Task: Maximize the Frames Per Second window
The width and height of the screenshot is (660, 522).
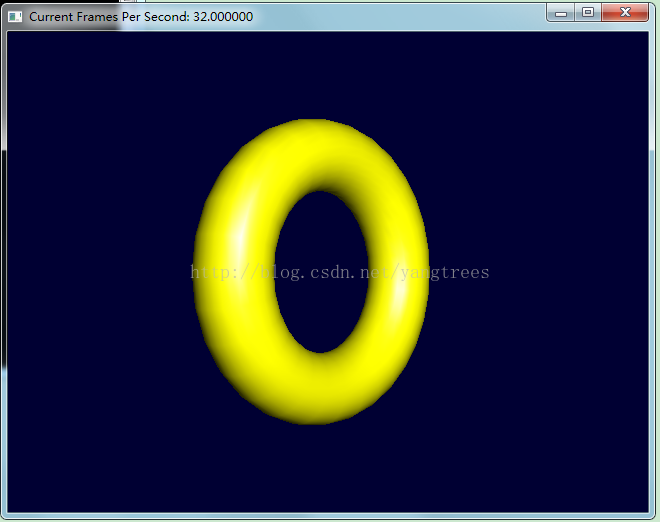Action: click(x=588, y=13)
